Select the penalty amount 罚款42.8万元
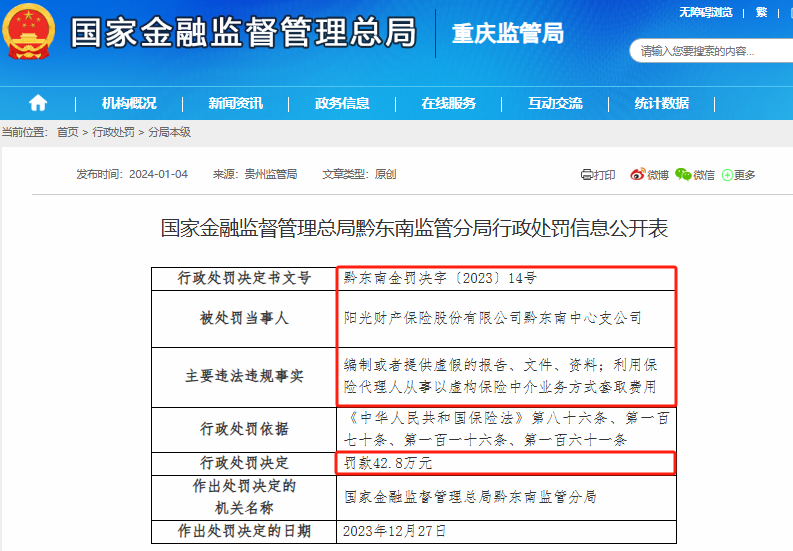The height and width of the screenshot is (551, 793). click(387, 463)
